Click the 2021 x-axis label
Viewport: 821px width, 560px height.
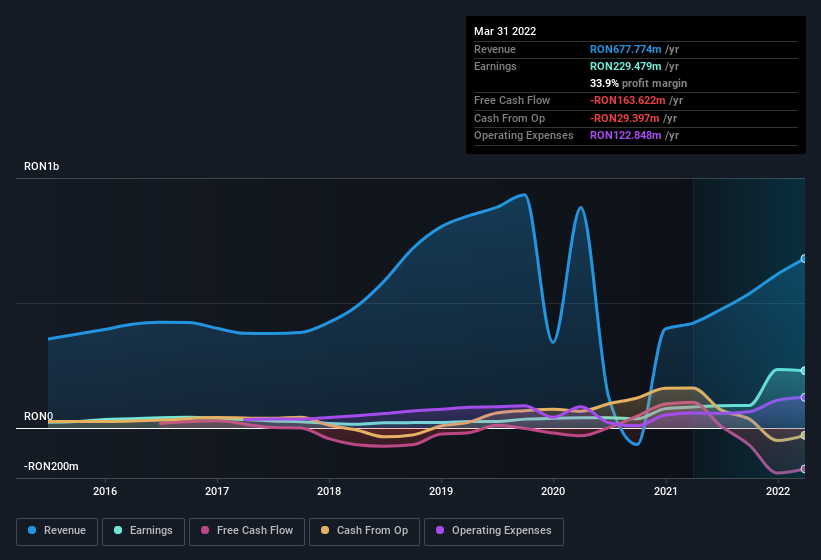pos(665,491)
